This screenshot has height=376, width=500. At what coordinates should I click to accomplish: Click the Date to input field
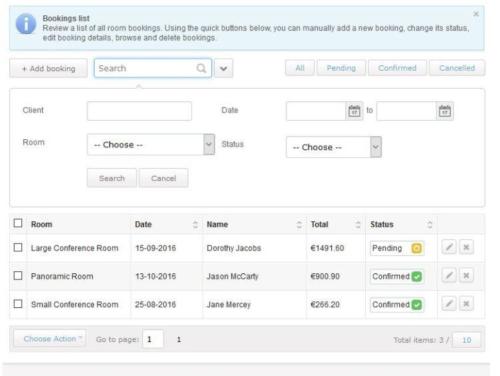(406, 111)
